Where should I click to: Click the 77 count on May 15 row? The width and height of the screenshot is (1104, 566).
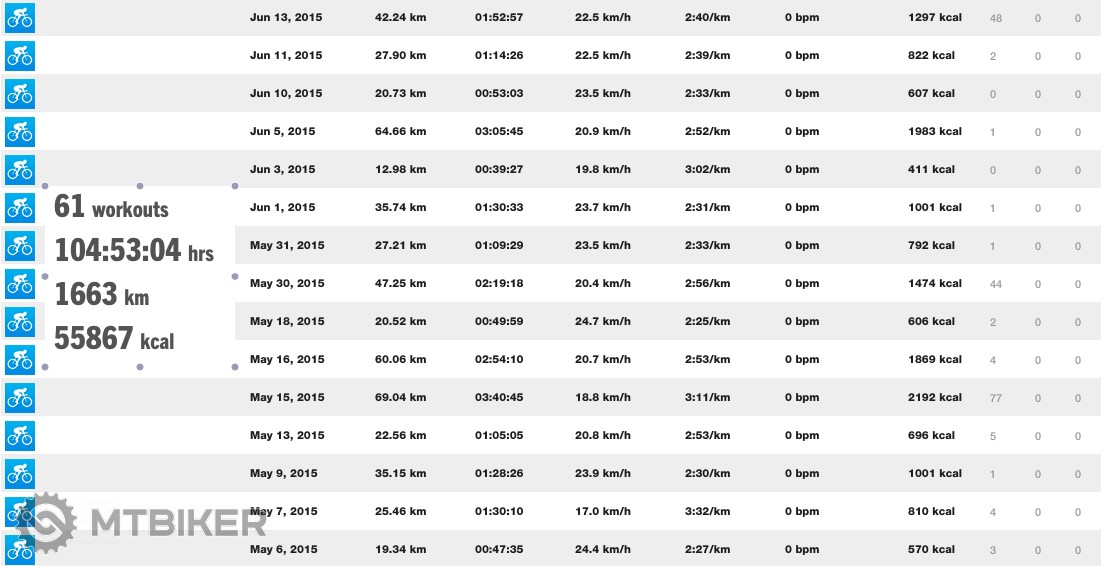tap(995, 398)
